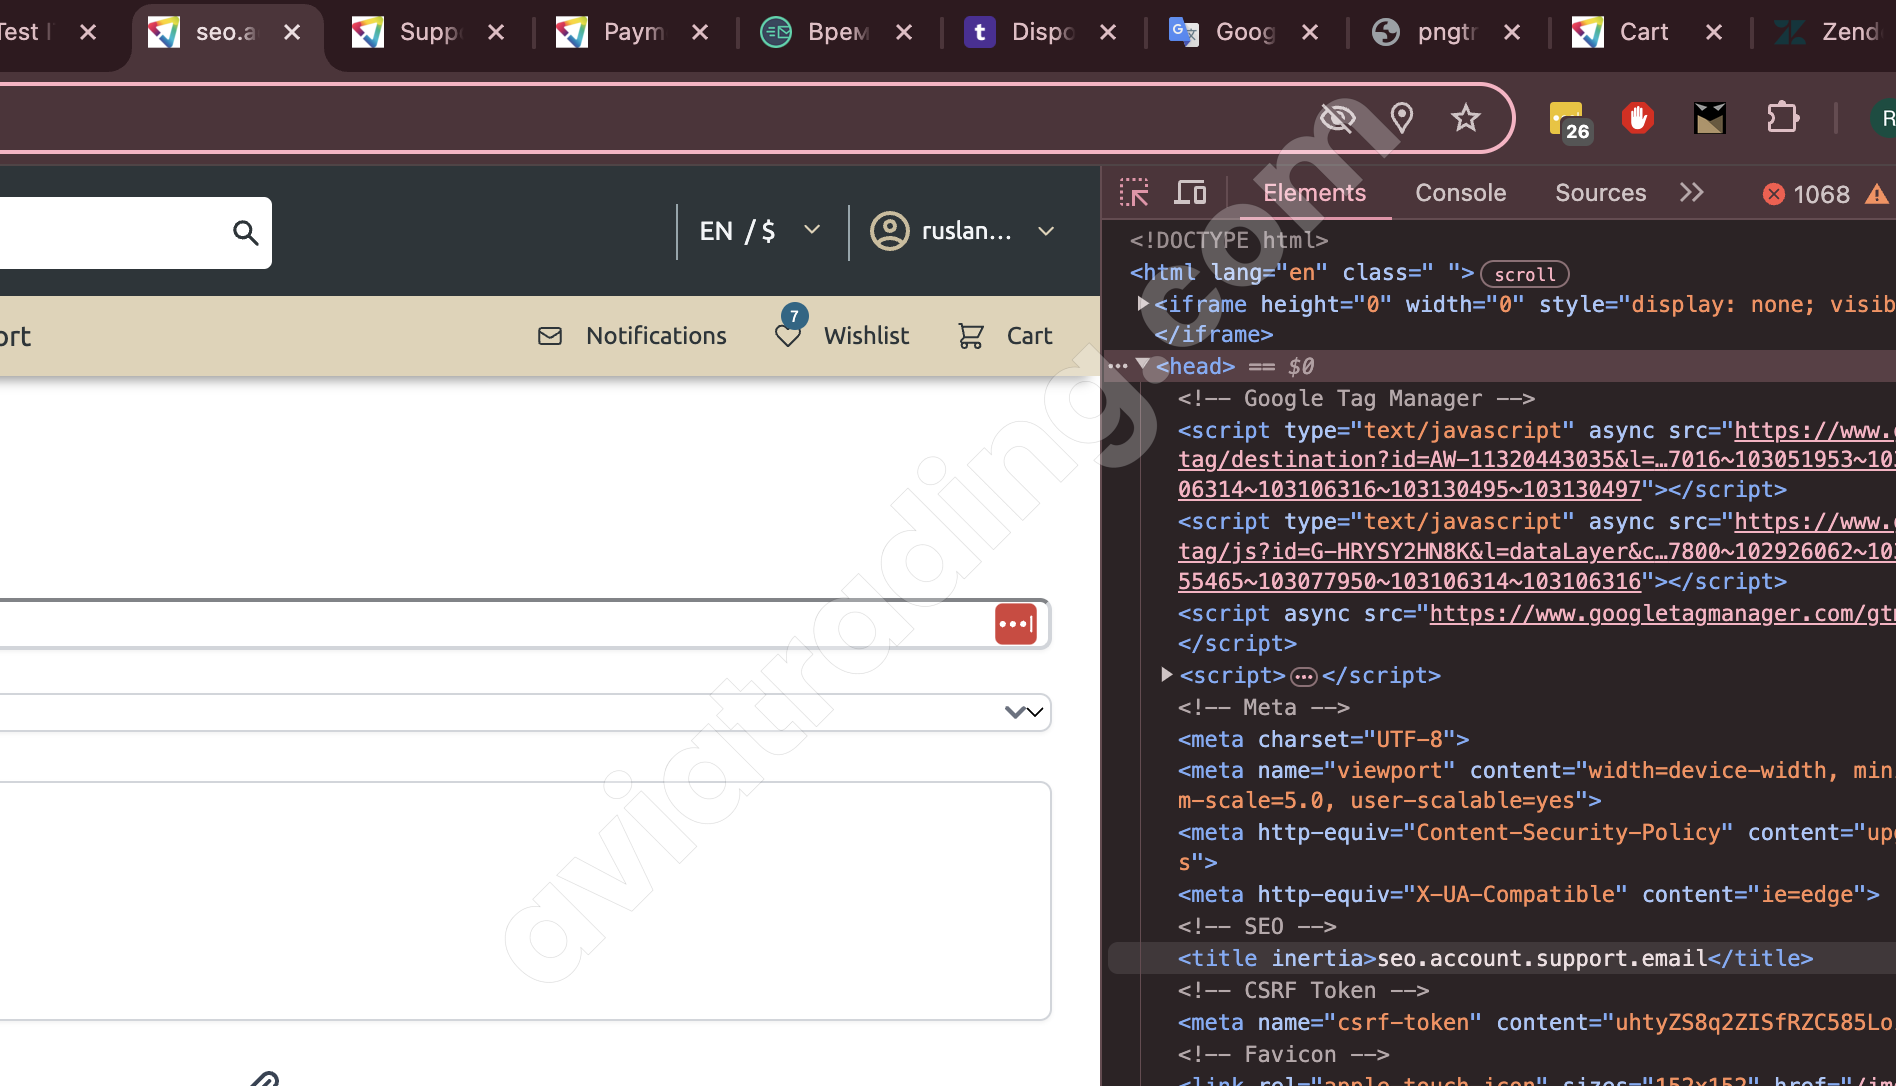Image resolution: width=1896 pixels, height=1086 pixels.
Task: Open the EN / $ language currency dropdown
Action: point(759,232)
